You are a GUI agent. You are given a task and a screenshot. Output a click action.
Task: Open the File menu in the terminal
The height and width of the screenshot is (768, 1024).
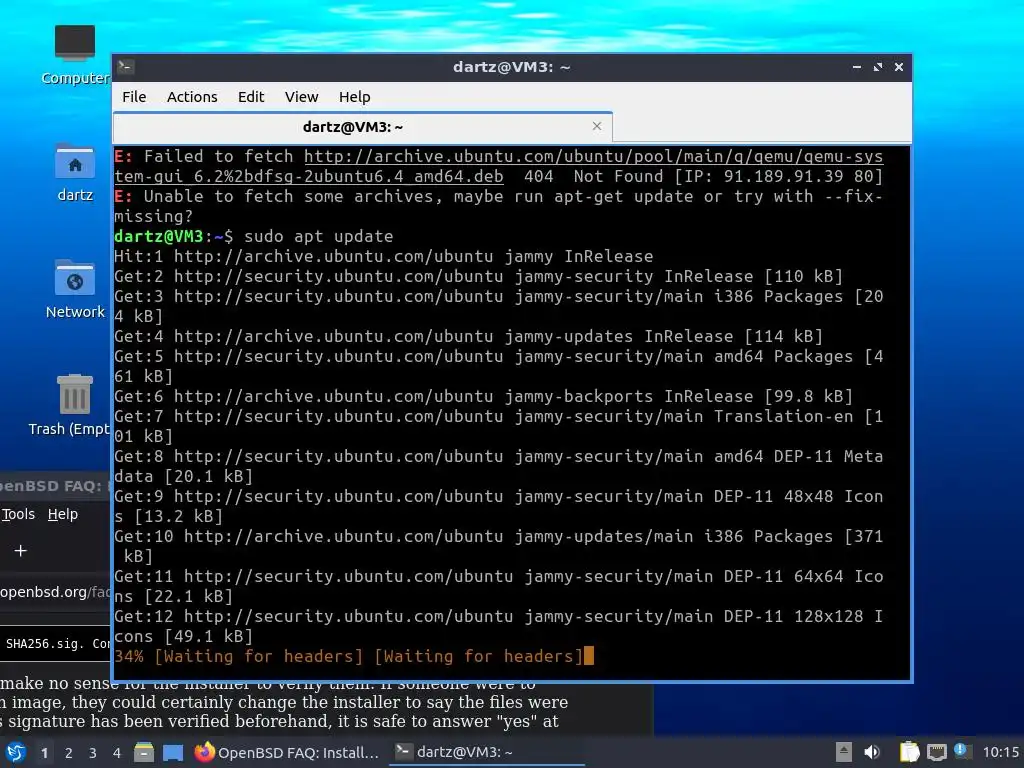point(134,97)
